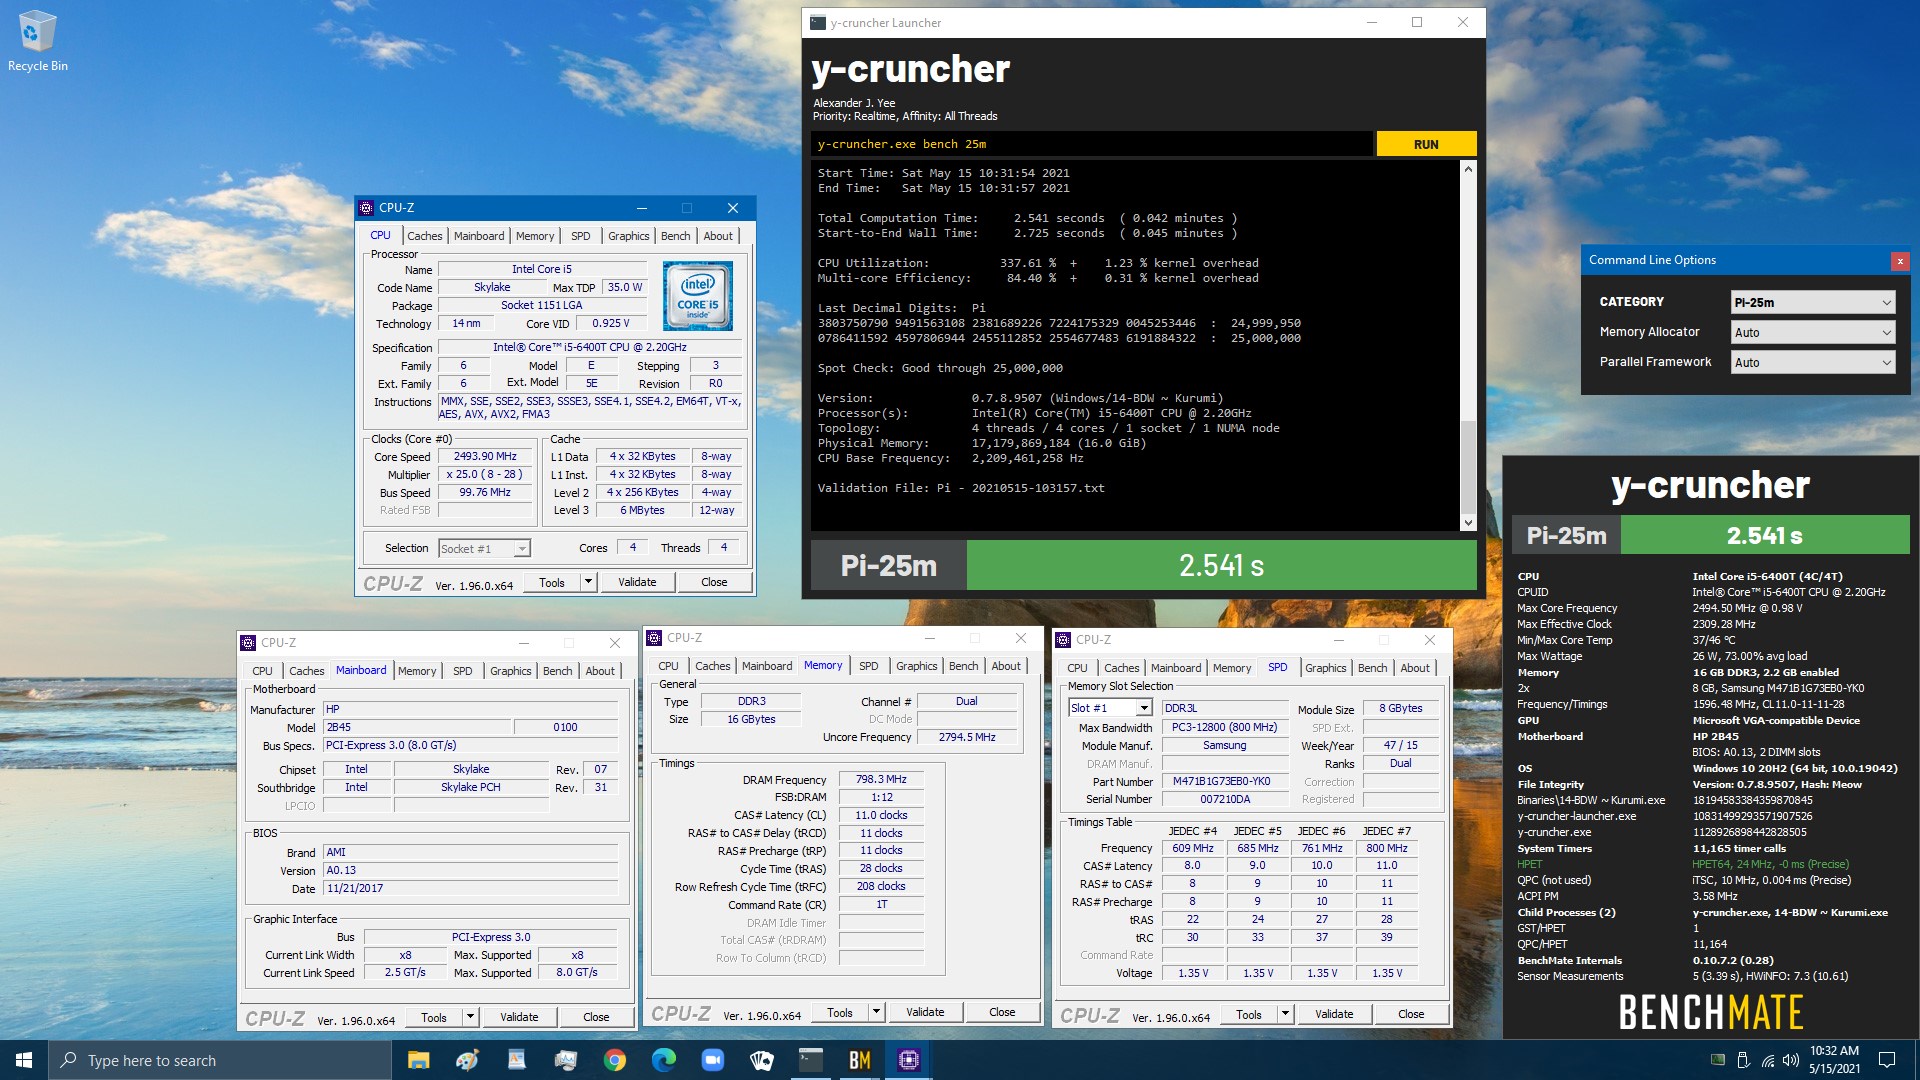This screenshot has height=1080, width=1920.
Task: Open the SPD tab in the Memory CPU-Z window
Action: 868,666
